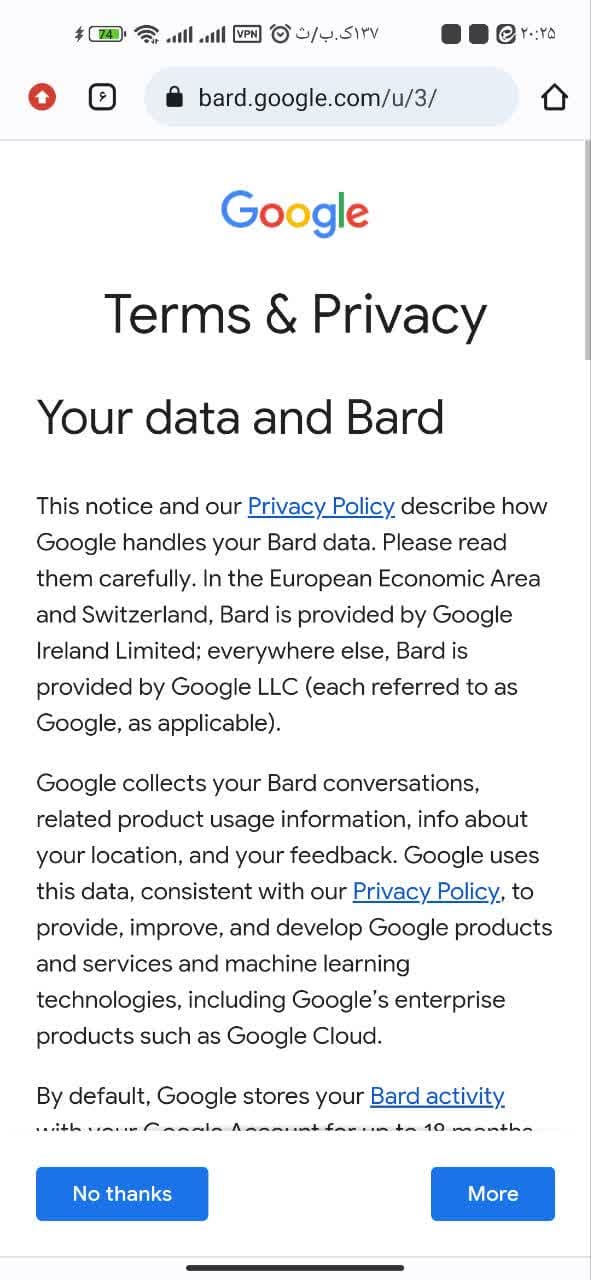591x1280 pixels.
Task: Tap the bottom navigation gesture bar
Action: click(x=295, y=1268)
